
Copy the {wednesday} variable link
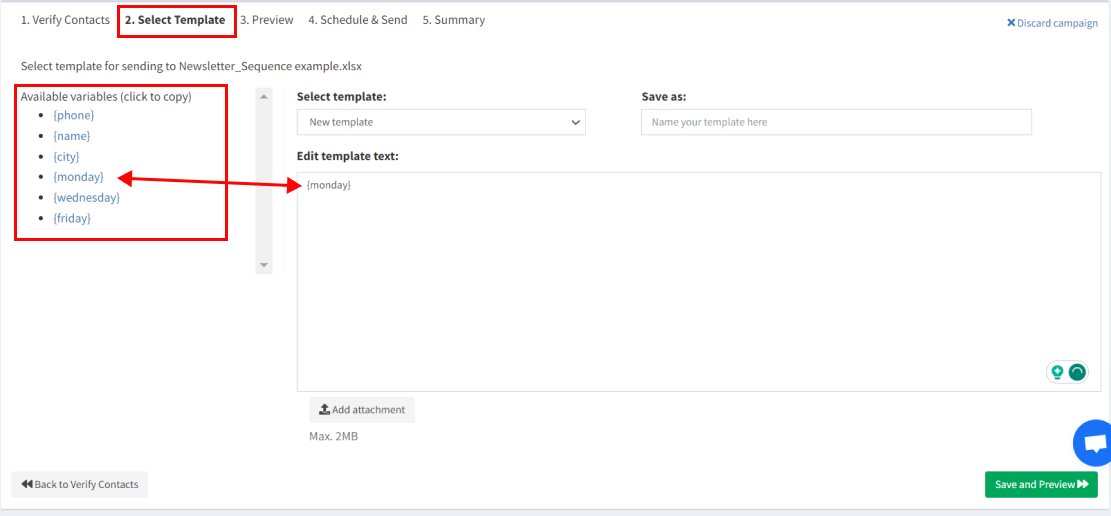click(x=86, y=198)
